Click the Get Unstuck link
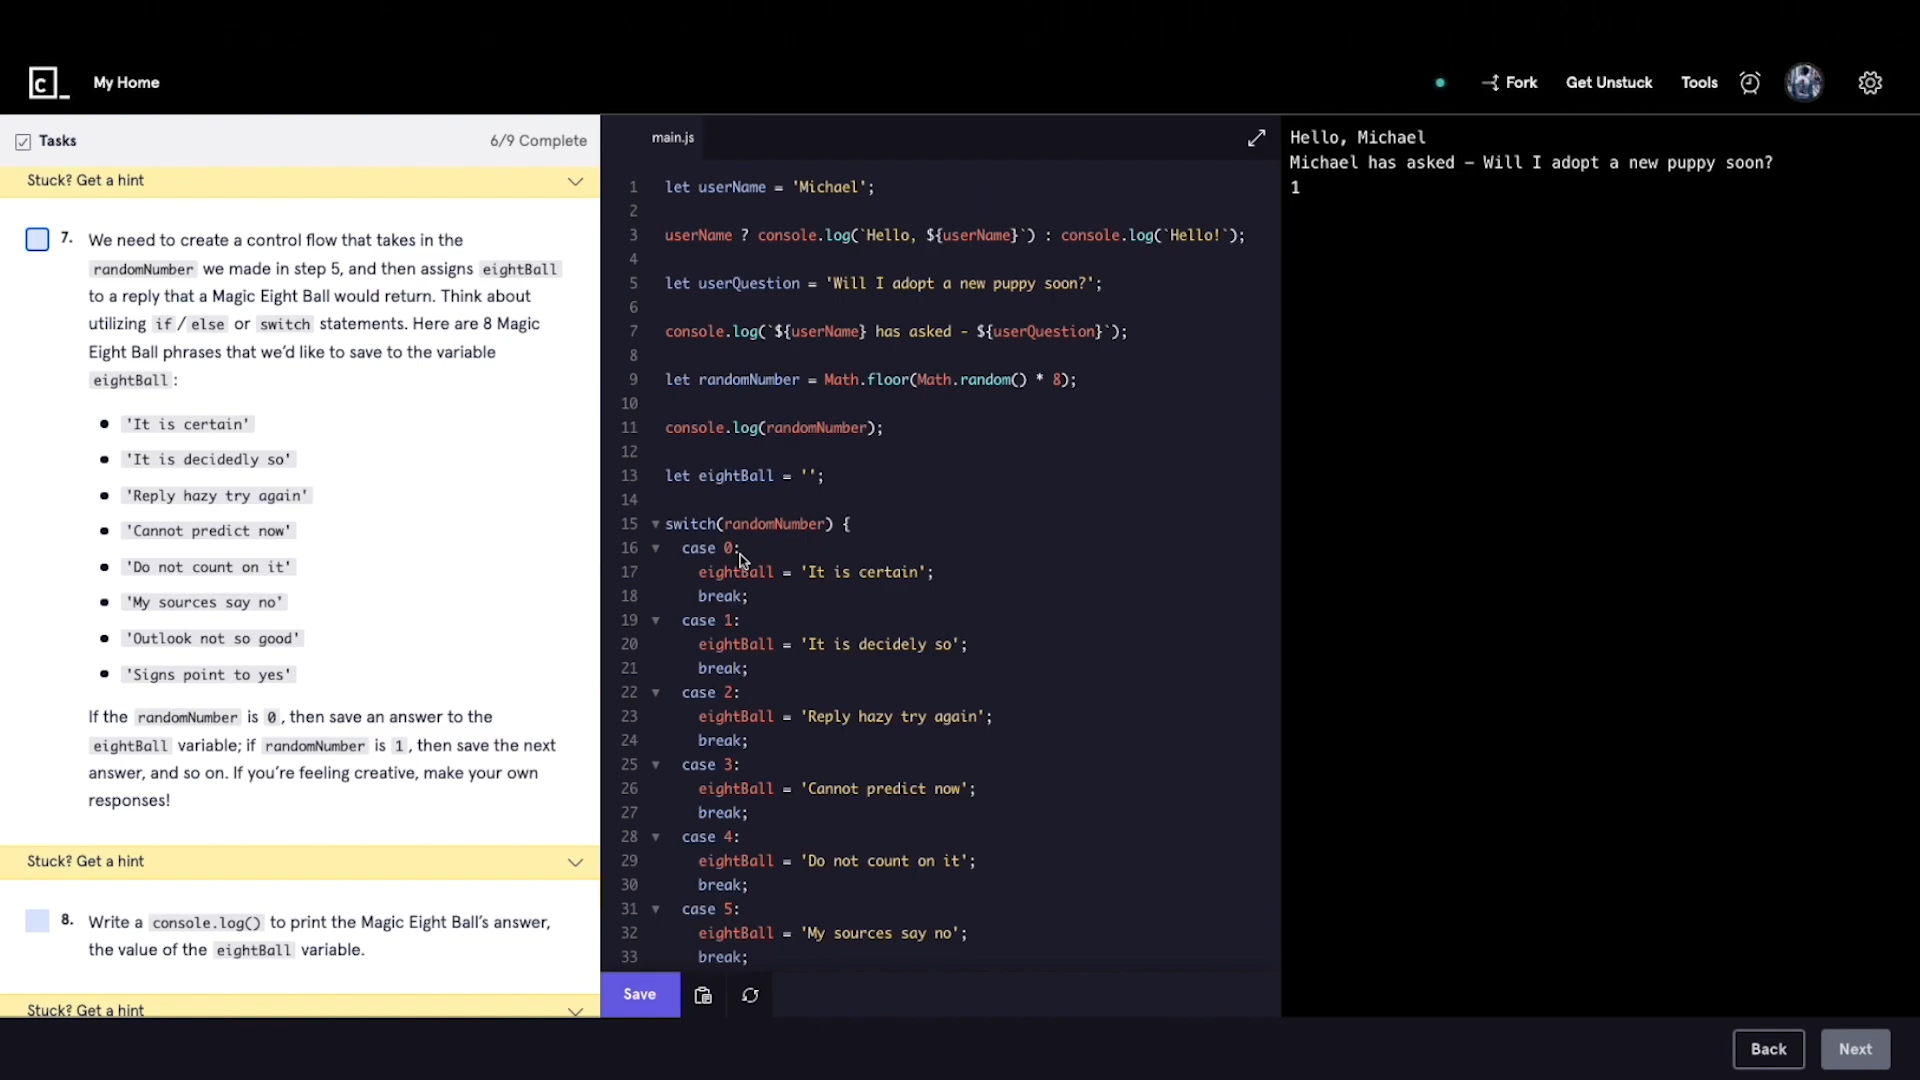 [x=1608, y=83]
